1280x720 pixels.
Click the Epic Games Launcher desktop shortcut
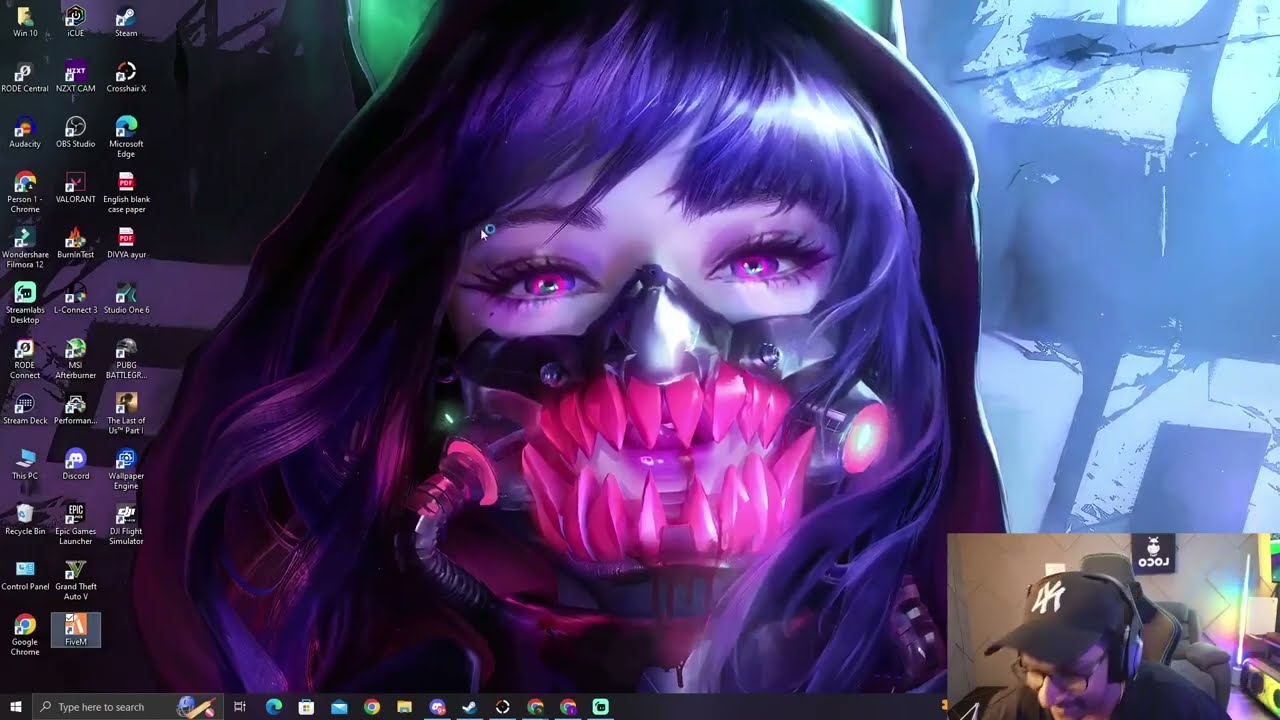tap(76, 525)
